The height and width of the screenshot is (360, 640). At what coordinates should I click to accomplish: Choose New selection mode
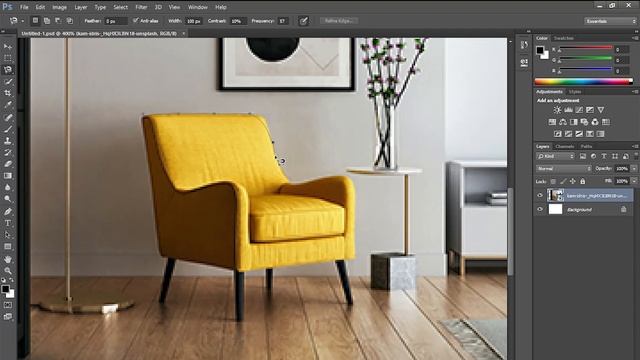(x=36, y=20)
